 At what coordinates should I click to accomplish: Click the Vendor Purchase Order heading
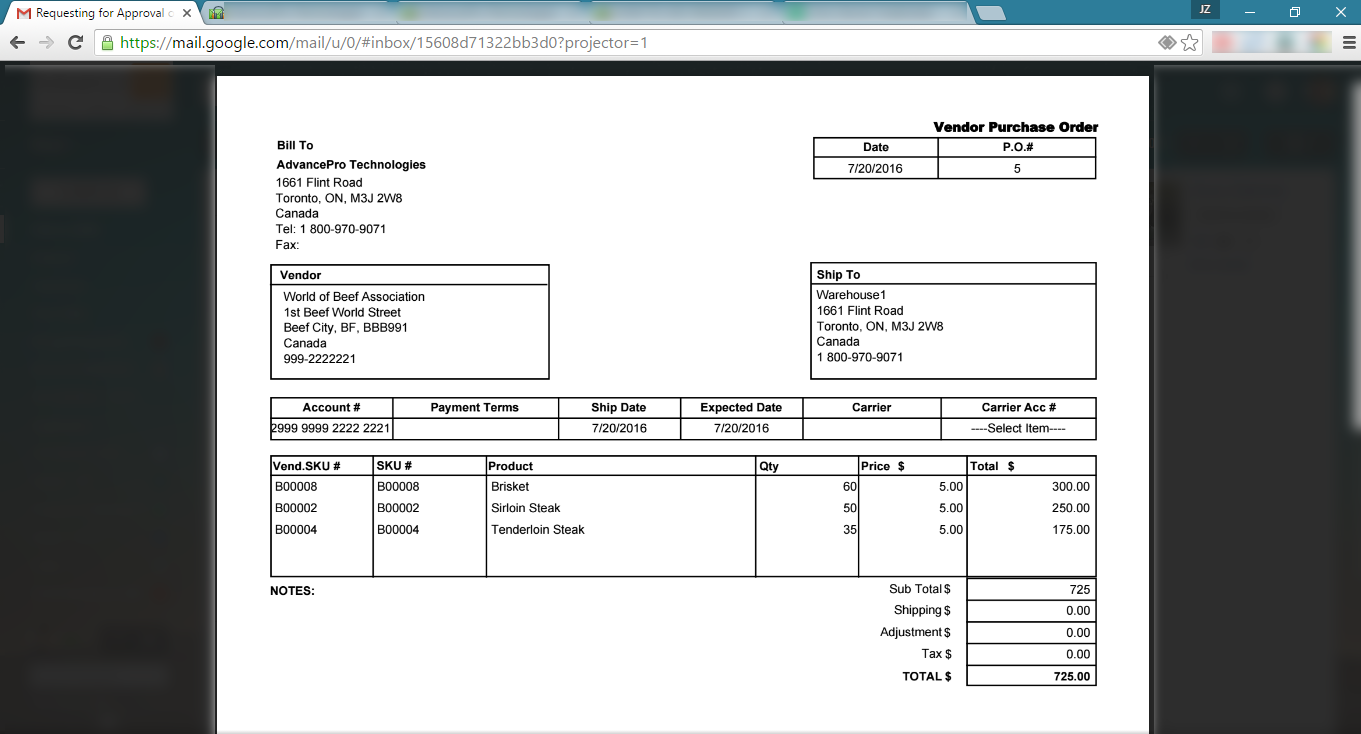coord(1015,127)
